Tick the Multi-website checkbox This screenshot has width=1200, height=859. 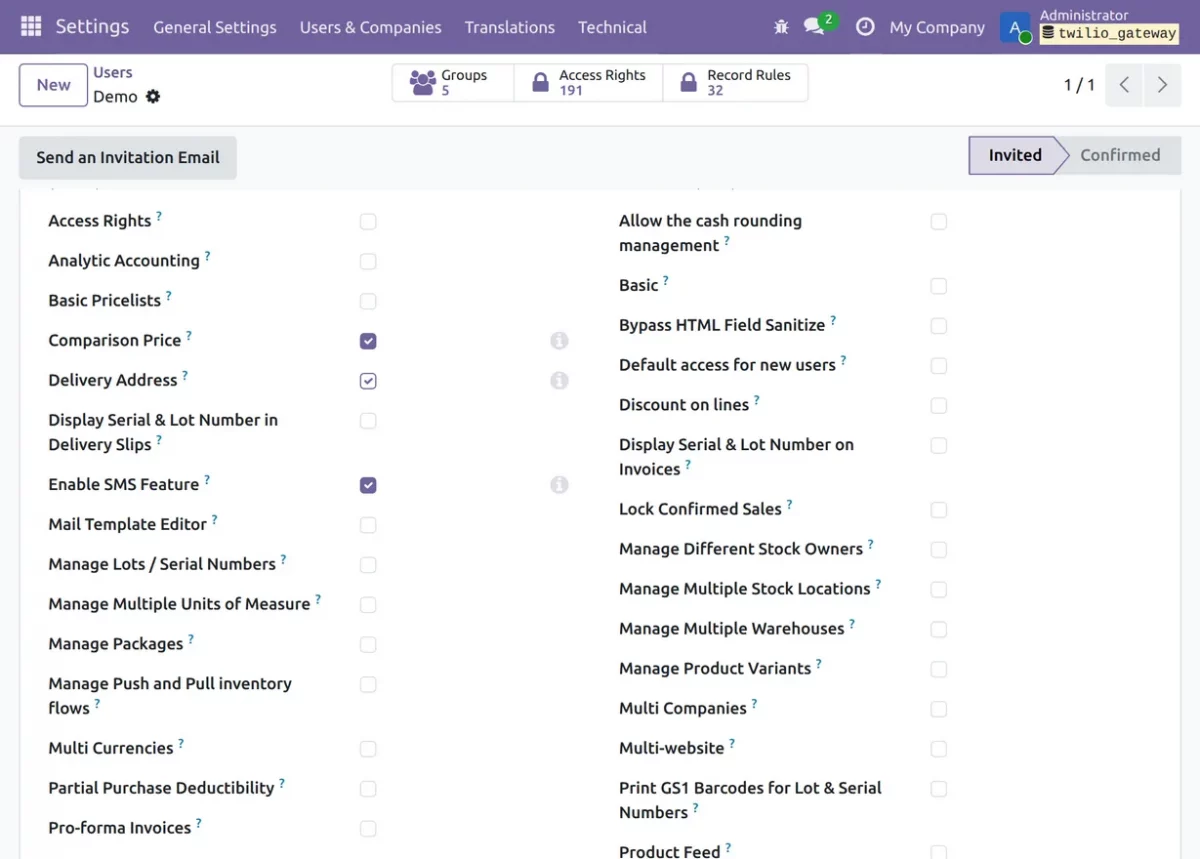938,749
